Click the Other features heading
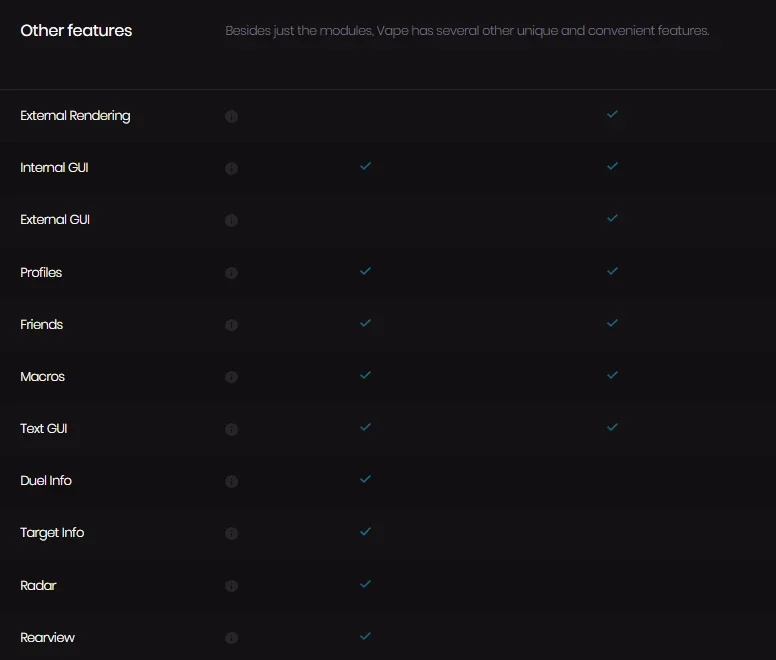Image resolution: width=776 pixels, height=660 pixels. [x=76, y=31]
